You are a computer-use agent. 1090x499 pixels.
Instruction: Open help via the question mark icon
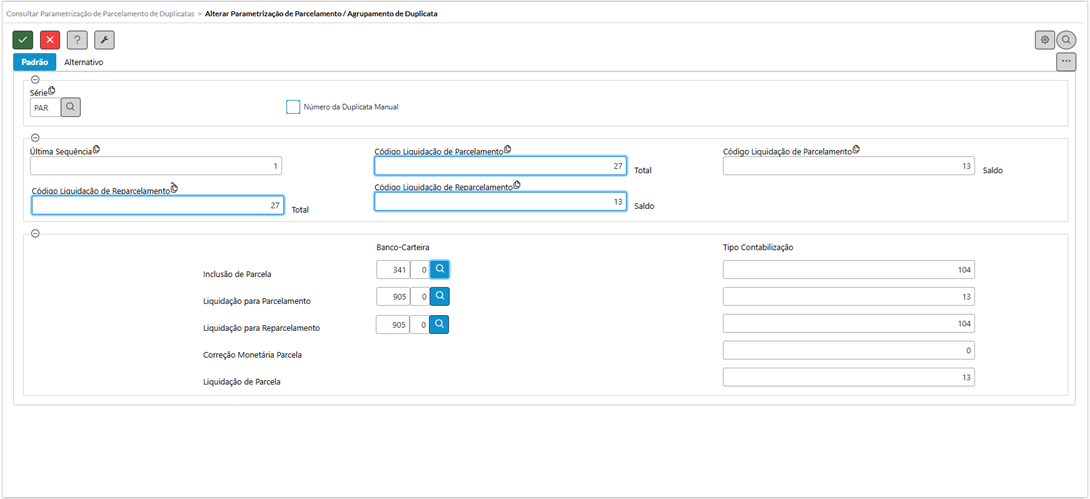[77, 40]
